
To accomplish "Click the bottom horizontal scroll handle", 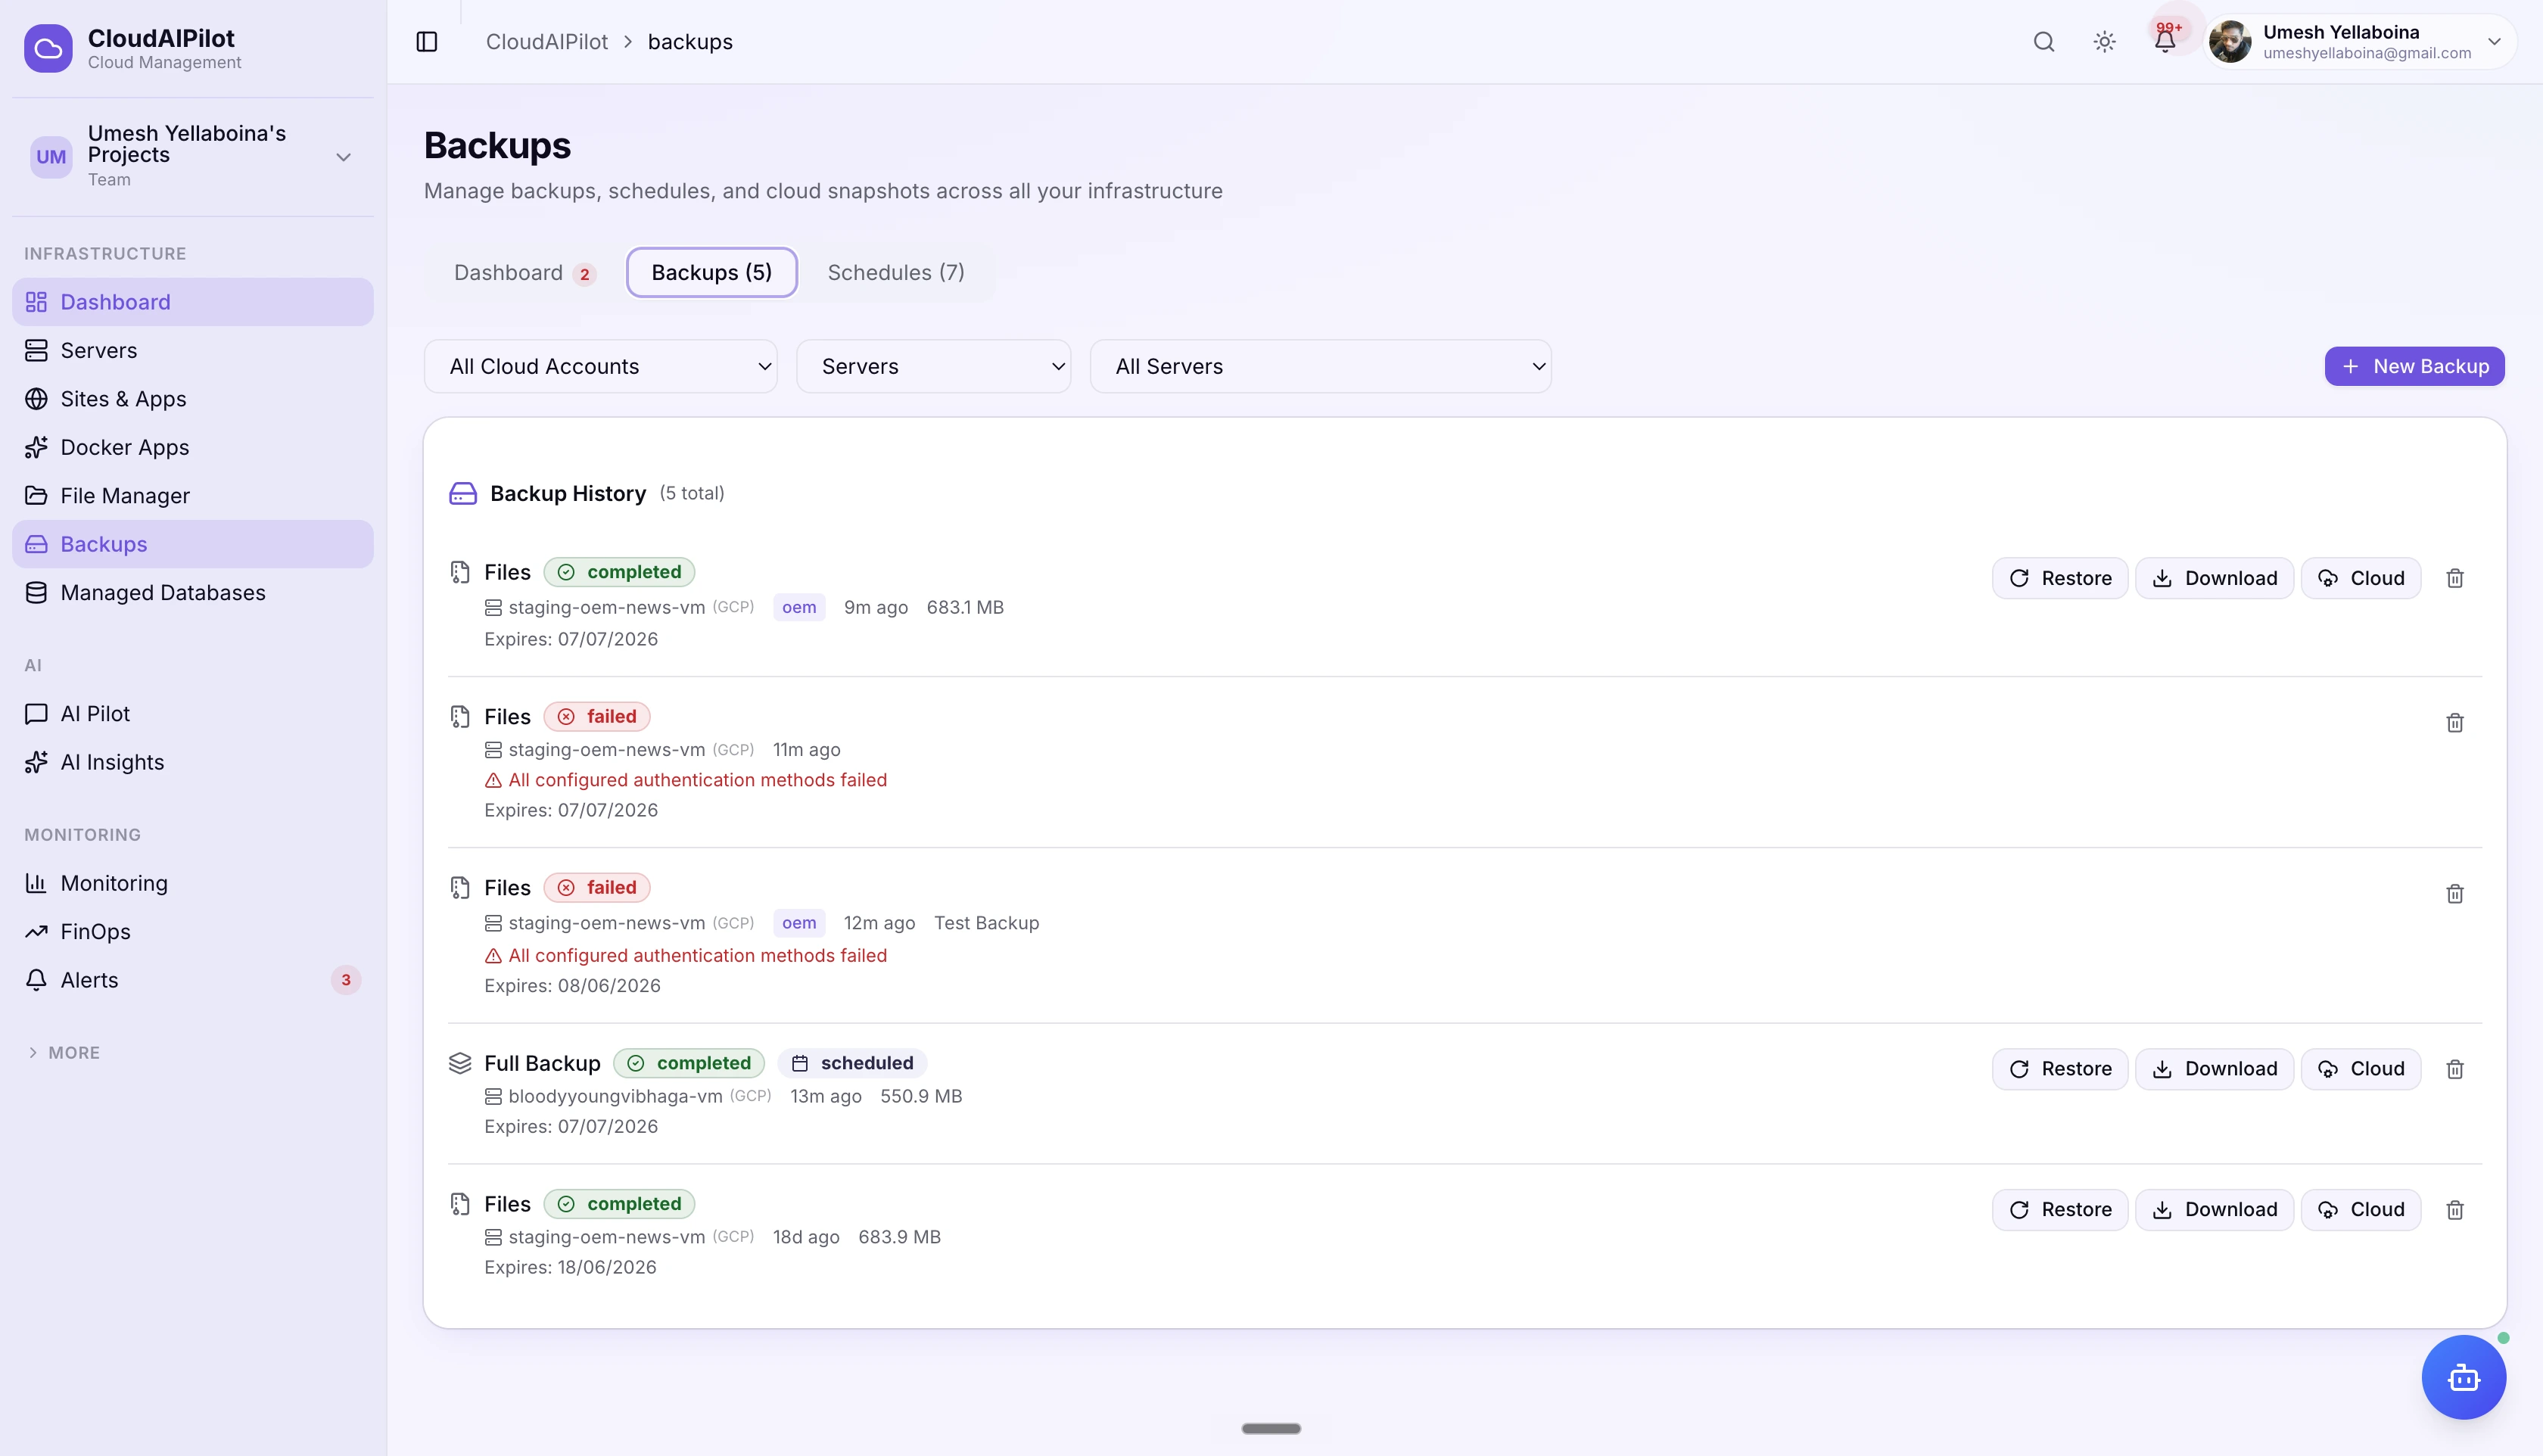I will 1271,1429.
